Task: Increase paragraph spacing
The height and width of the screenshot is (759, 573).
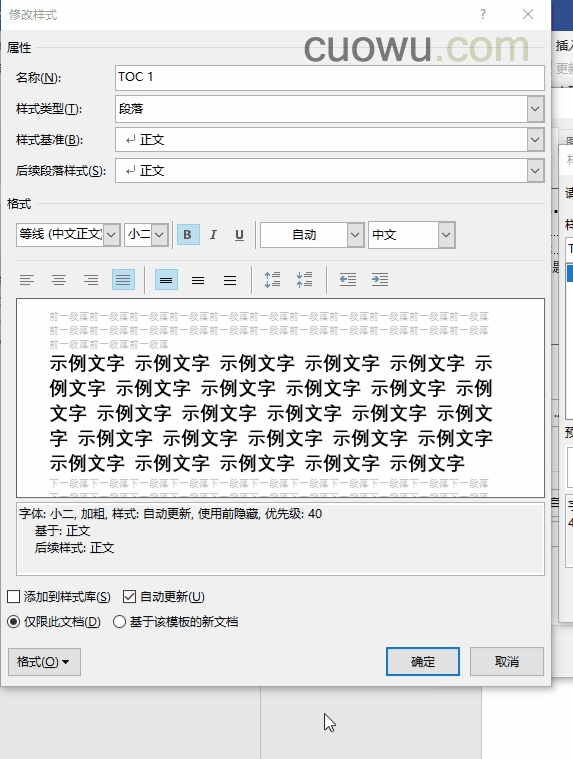Action: coord(272,280)
